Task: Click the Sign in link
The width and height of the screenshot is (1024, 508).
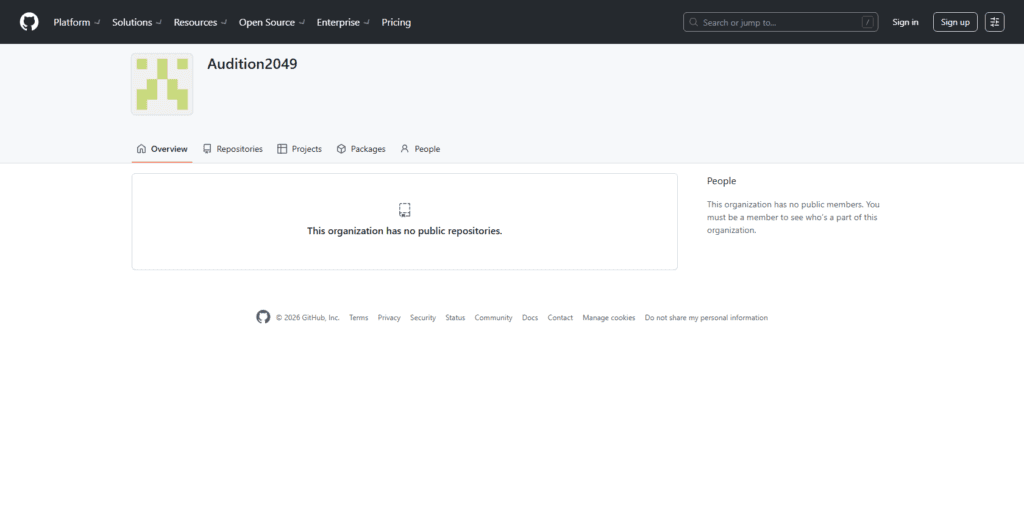Action: tap(905, 22)
